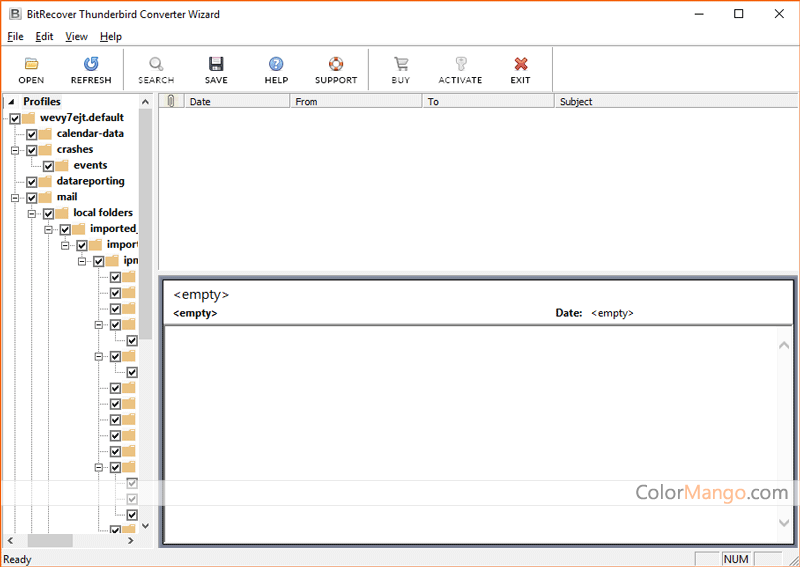Click the preview pane scroll down arrow
Viewport: 800px width, 567px height.
pyautogui.click(x=784, y=523)
